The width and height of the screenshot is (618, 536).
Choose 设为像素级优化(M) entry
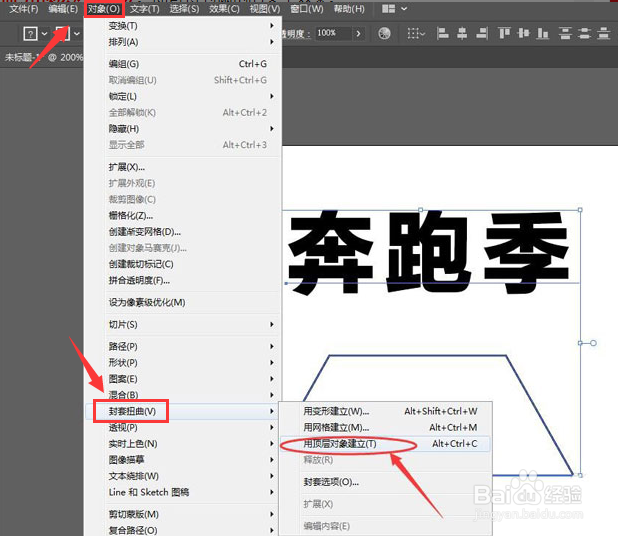point(183,302)
